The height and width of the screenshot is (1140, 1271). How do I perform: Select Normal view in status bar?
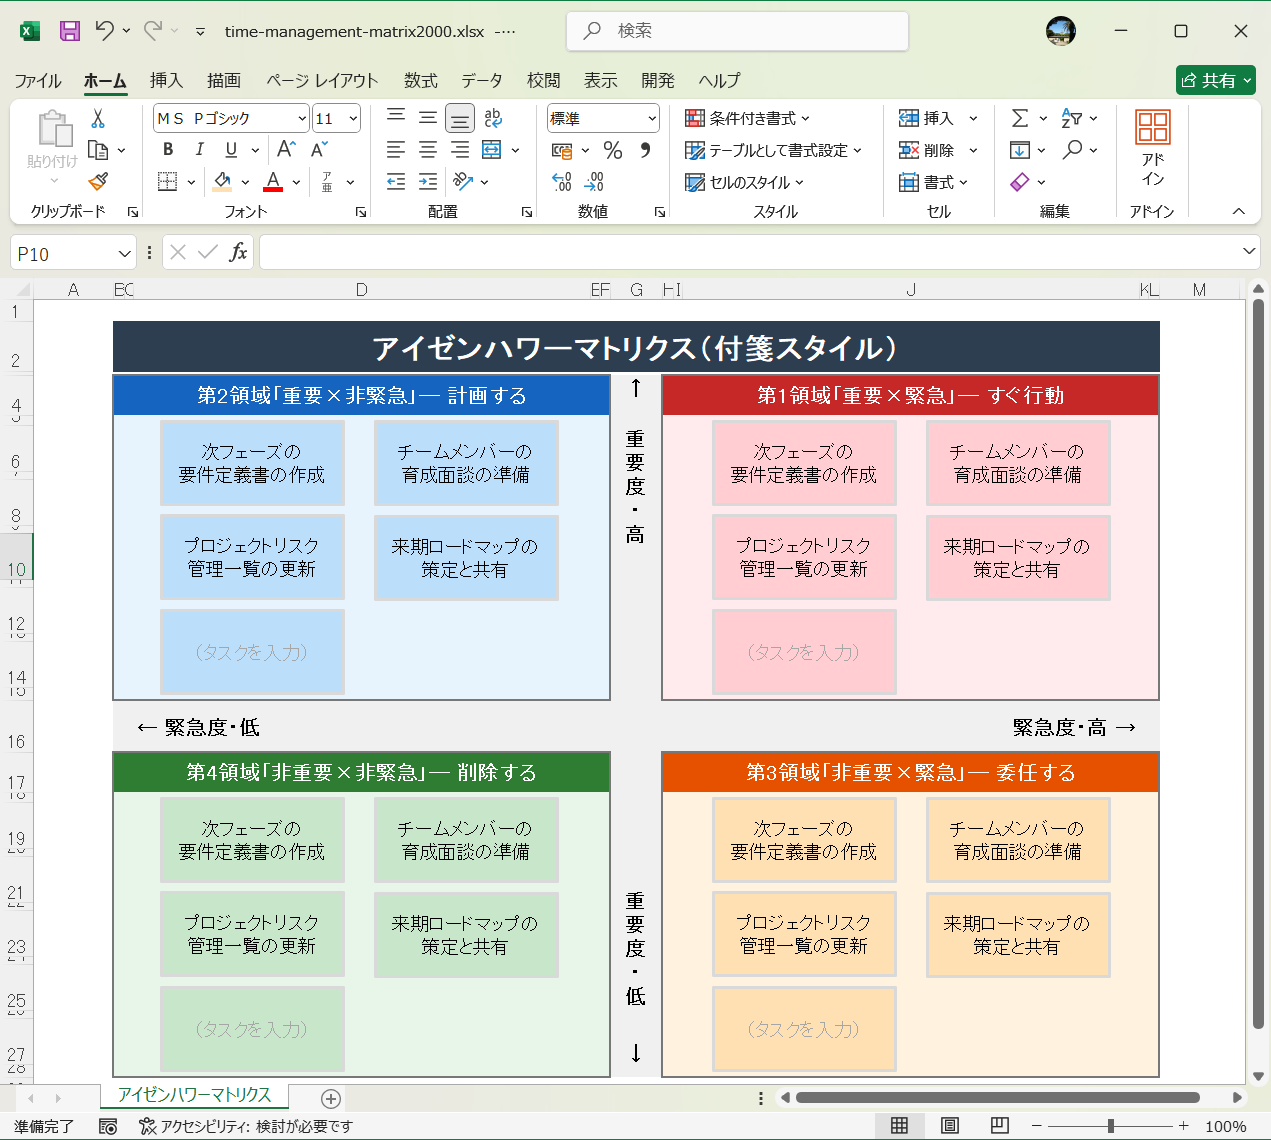[x=899, y=1126]
